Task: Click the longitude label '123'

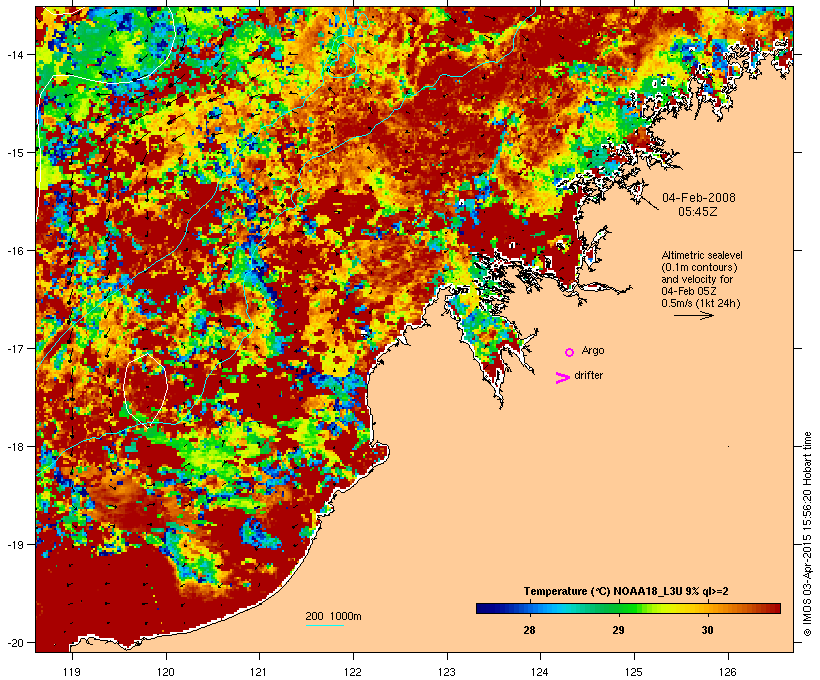Action: click(x=447, y=672)
